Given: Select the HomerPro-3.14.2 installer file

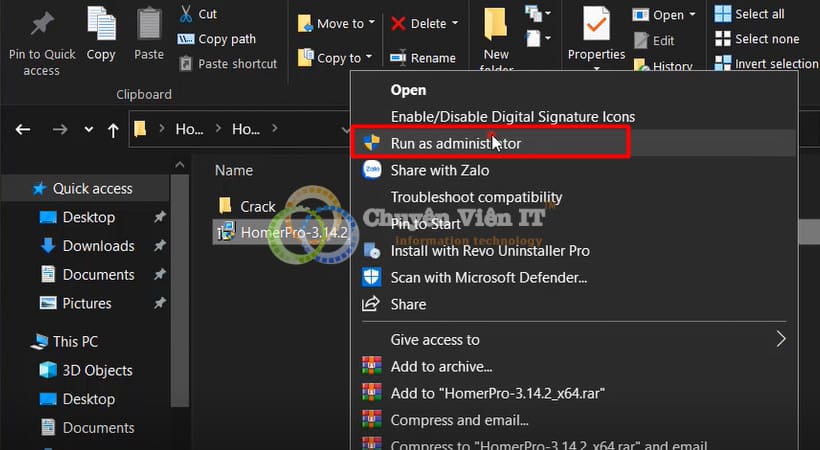Looking at the screenshot, I should click(x=282, y=232).
